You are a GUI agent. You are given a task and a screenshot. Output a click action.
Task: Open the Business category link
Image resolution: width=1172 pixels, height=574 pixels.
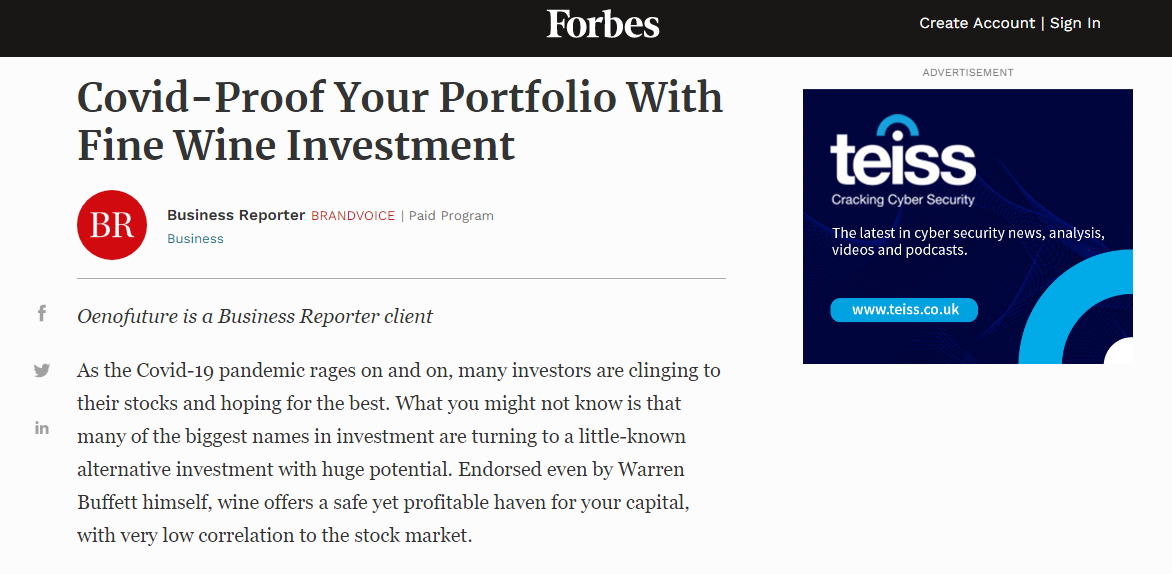pos(195,238)
